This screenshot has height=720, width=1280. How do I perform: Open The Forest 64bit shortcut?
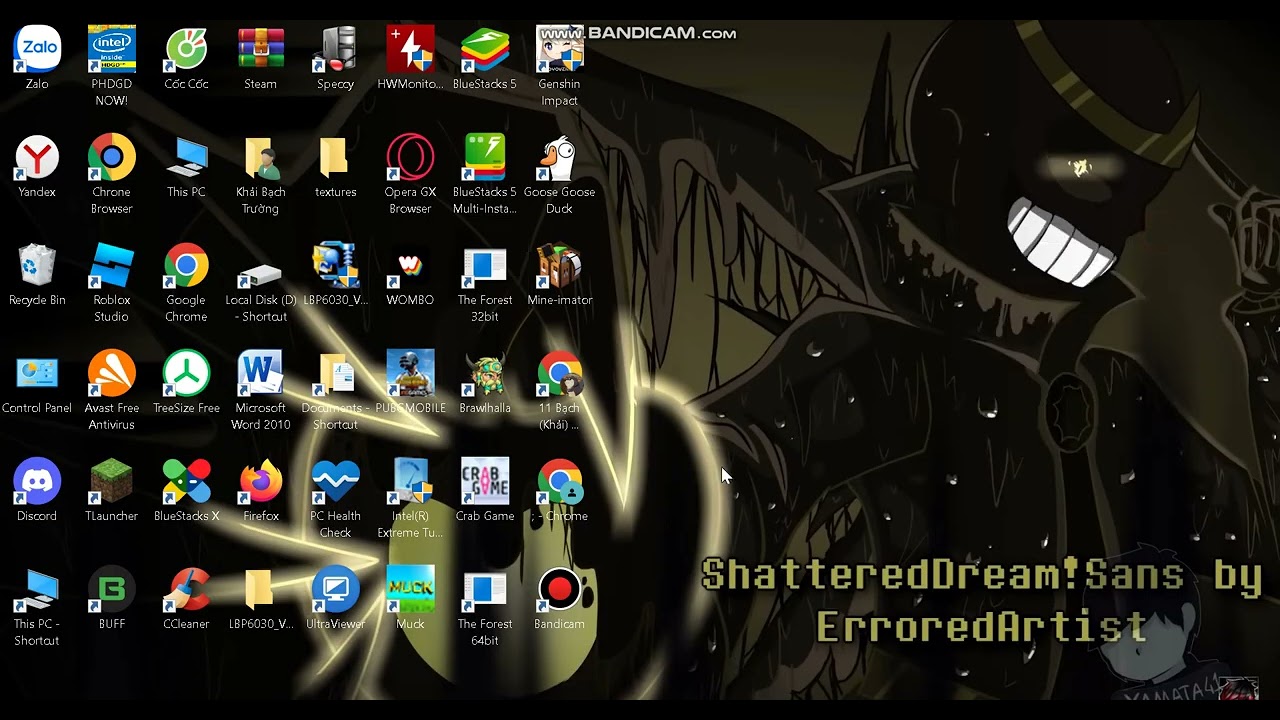click(x=485, y=589)
